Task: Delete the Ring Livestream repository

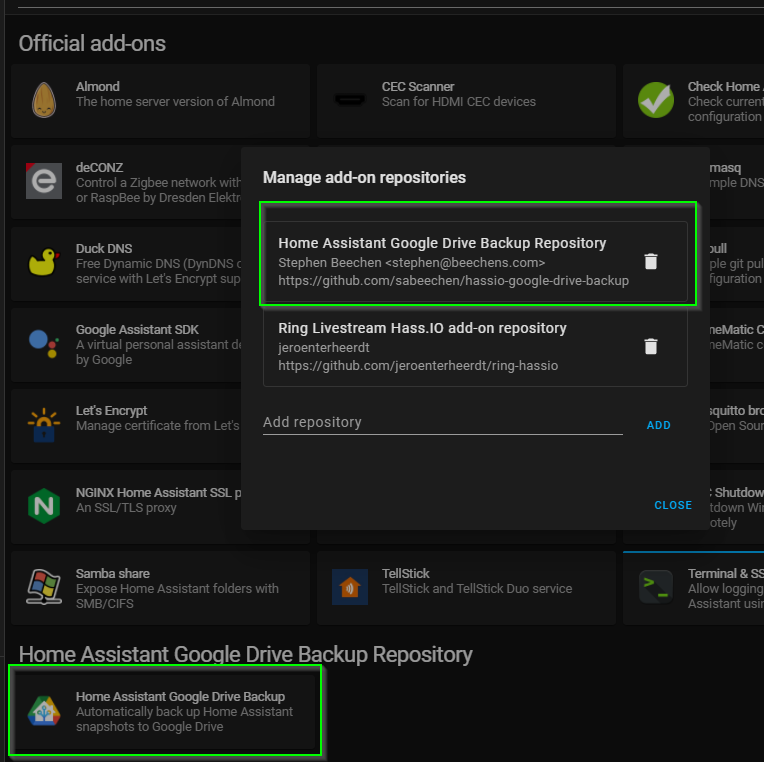Action: tap(650, 346)
